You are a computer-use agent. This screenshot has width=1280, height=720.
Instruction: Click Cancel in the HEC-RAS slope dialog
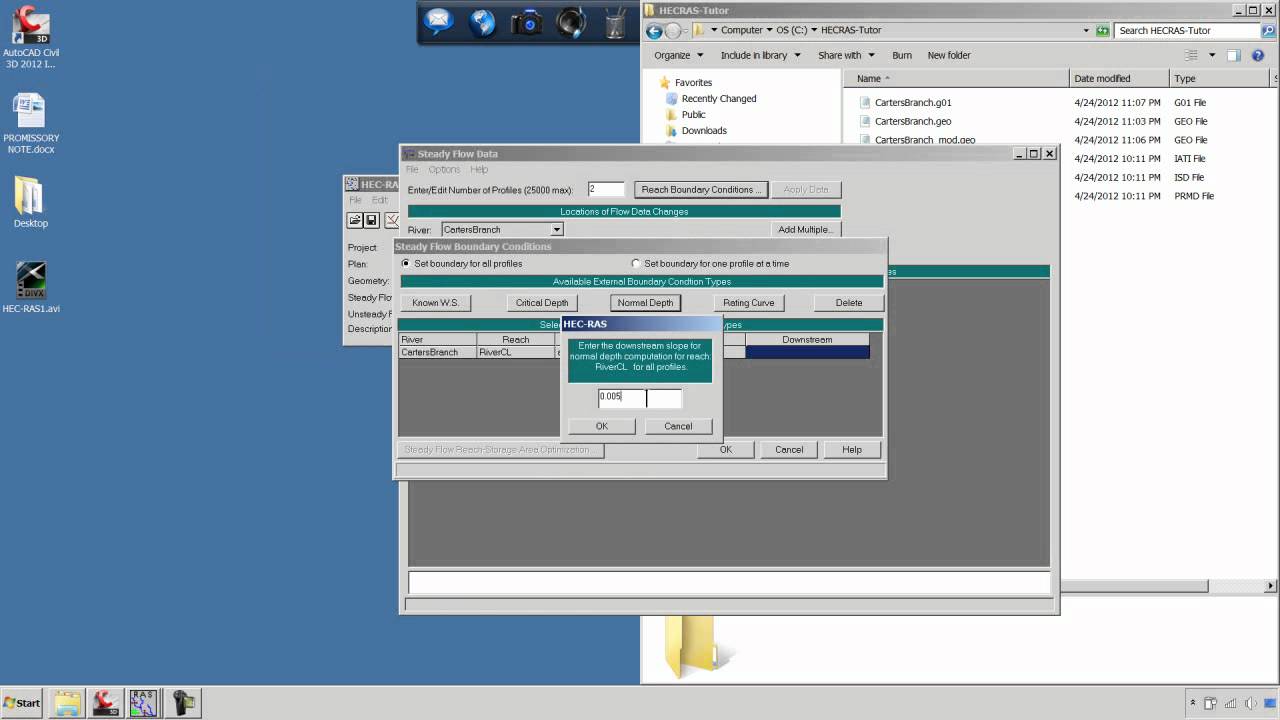coord(678,426)
